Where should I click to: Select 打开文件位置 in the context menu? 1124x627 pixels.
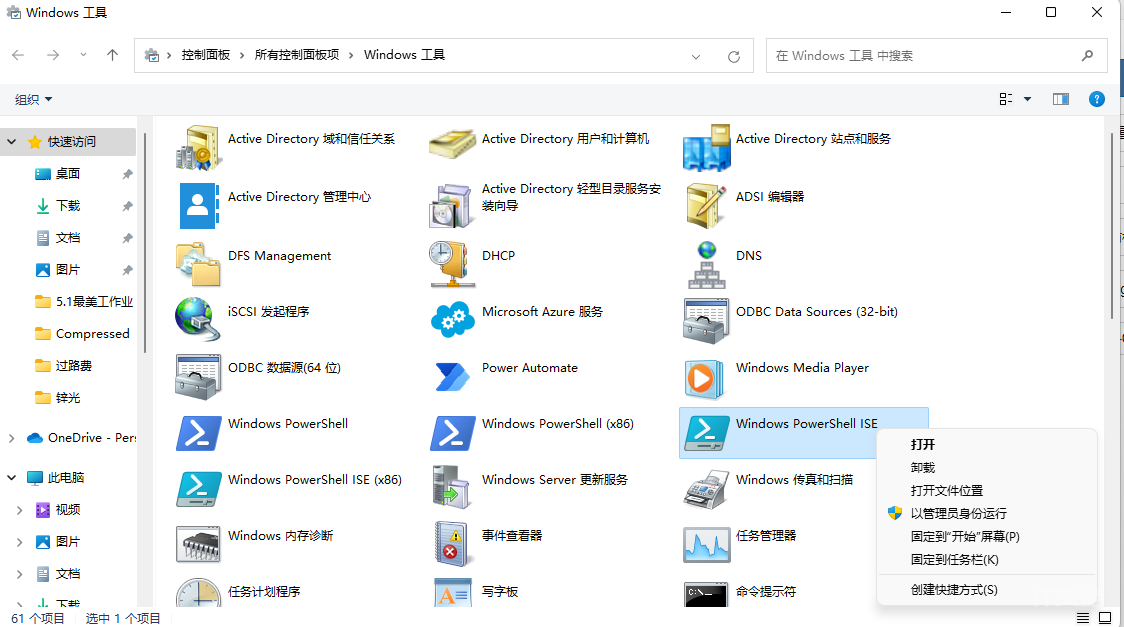[x=946, y=490]
